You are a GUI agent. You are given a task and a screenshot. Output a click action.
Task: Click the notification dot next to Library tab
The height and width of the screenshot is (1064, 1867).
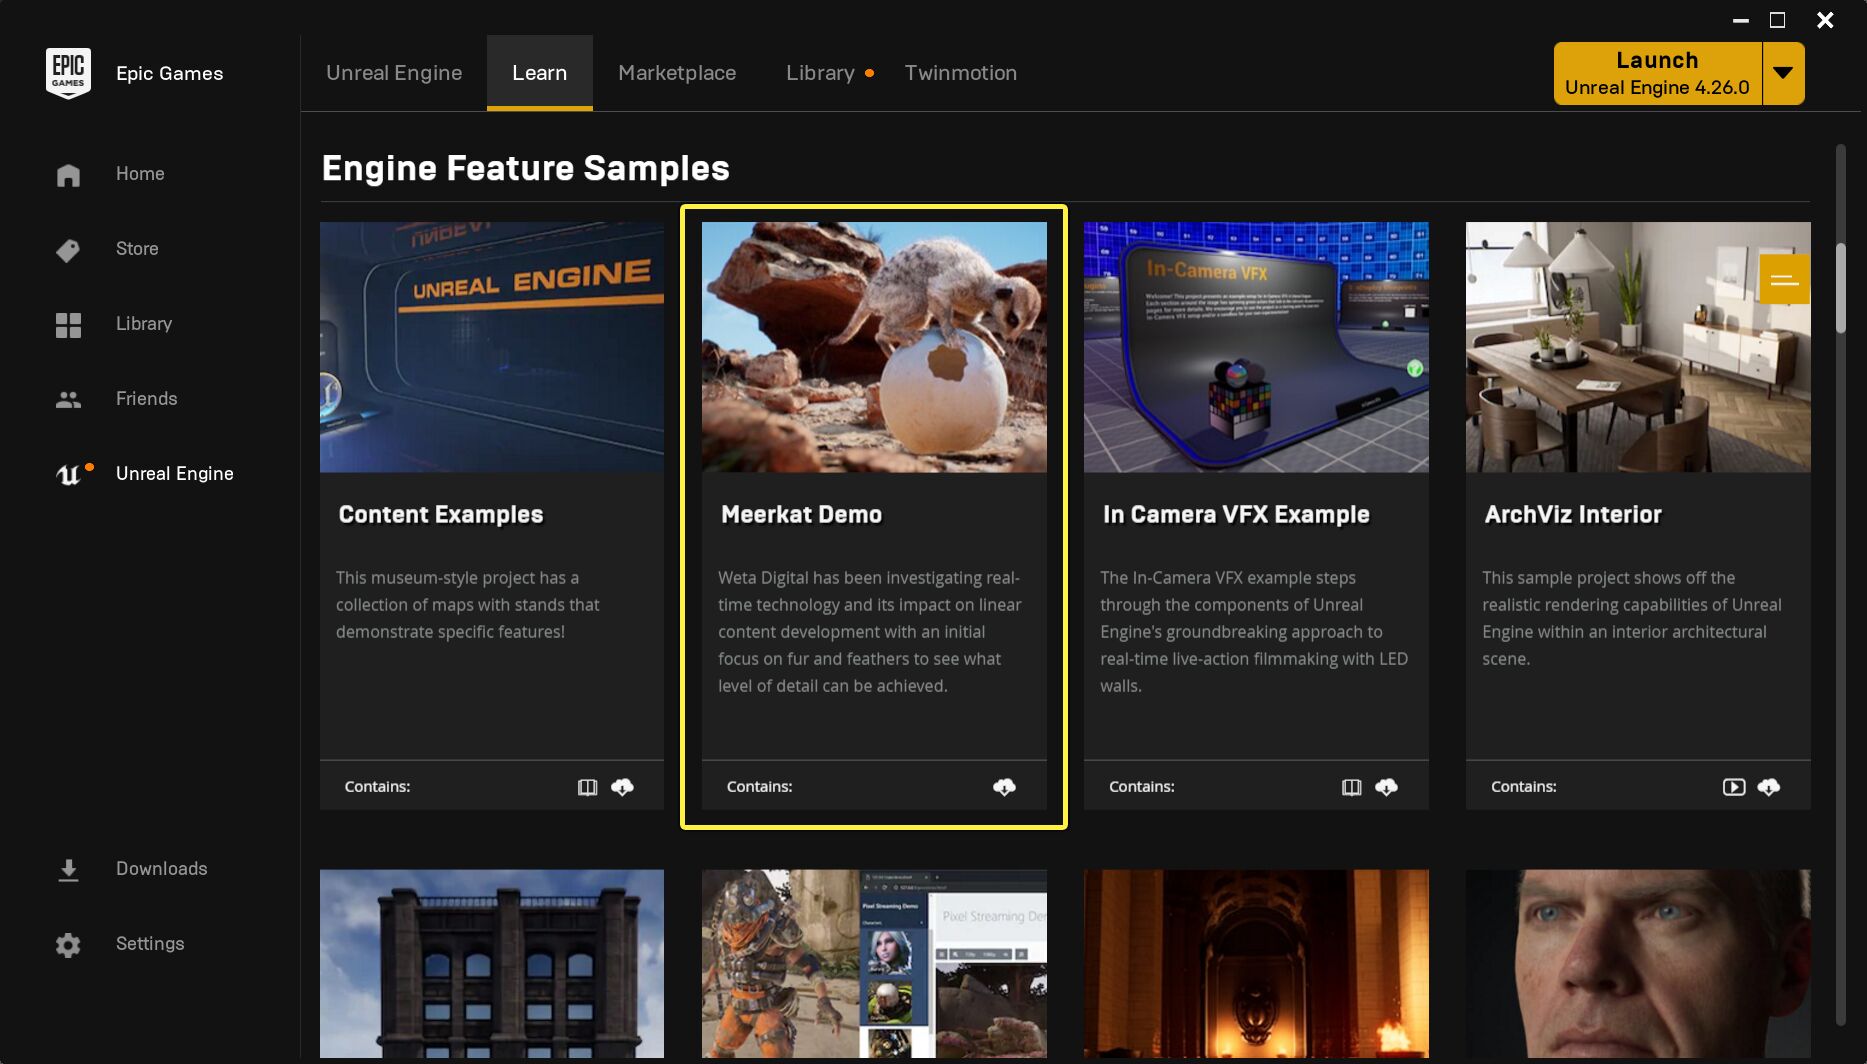point(869,73)
